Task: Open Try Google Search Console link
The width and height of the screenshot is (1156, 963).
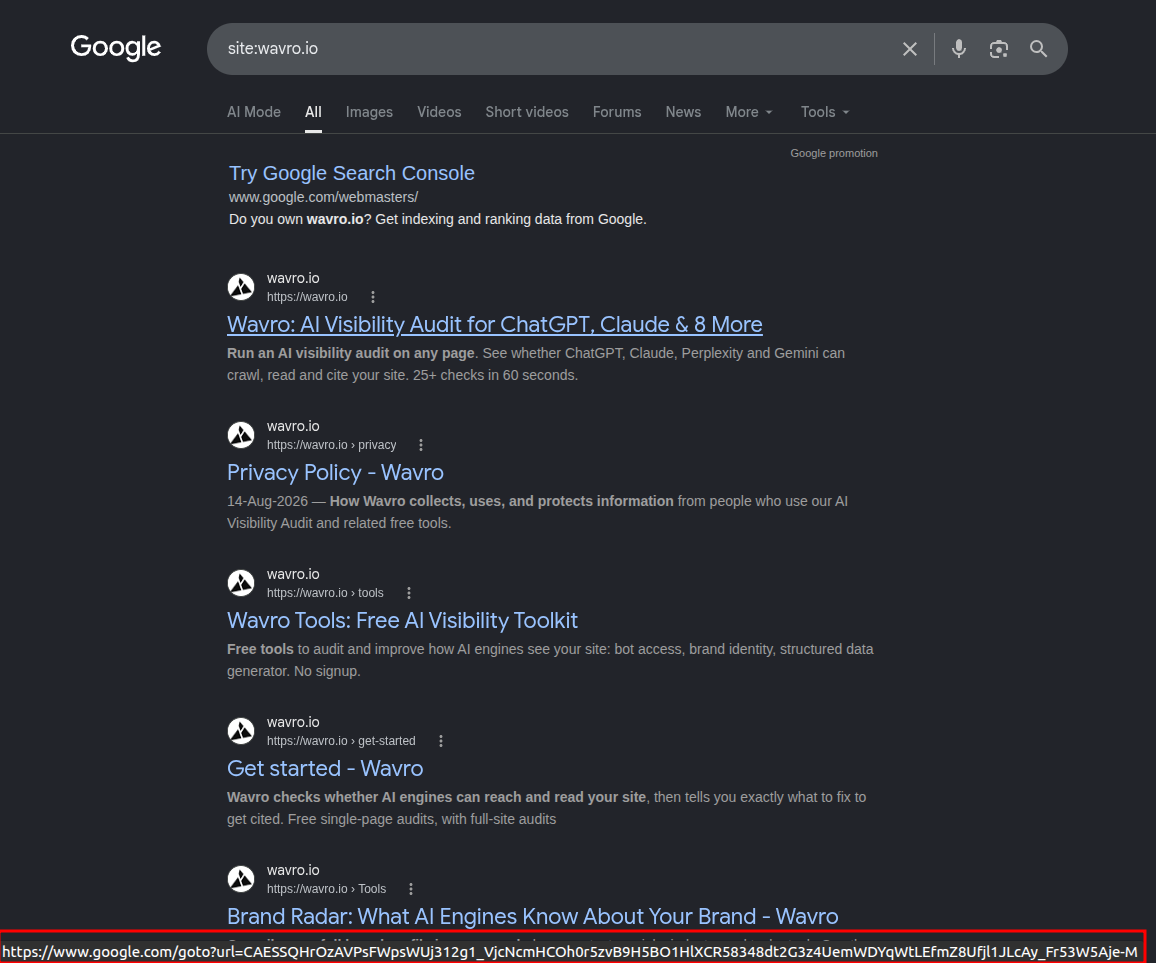Action: 352,173
